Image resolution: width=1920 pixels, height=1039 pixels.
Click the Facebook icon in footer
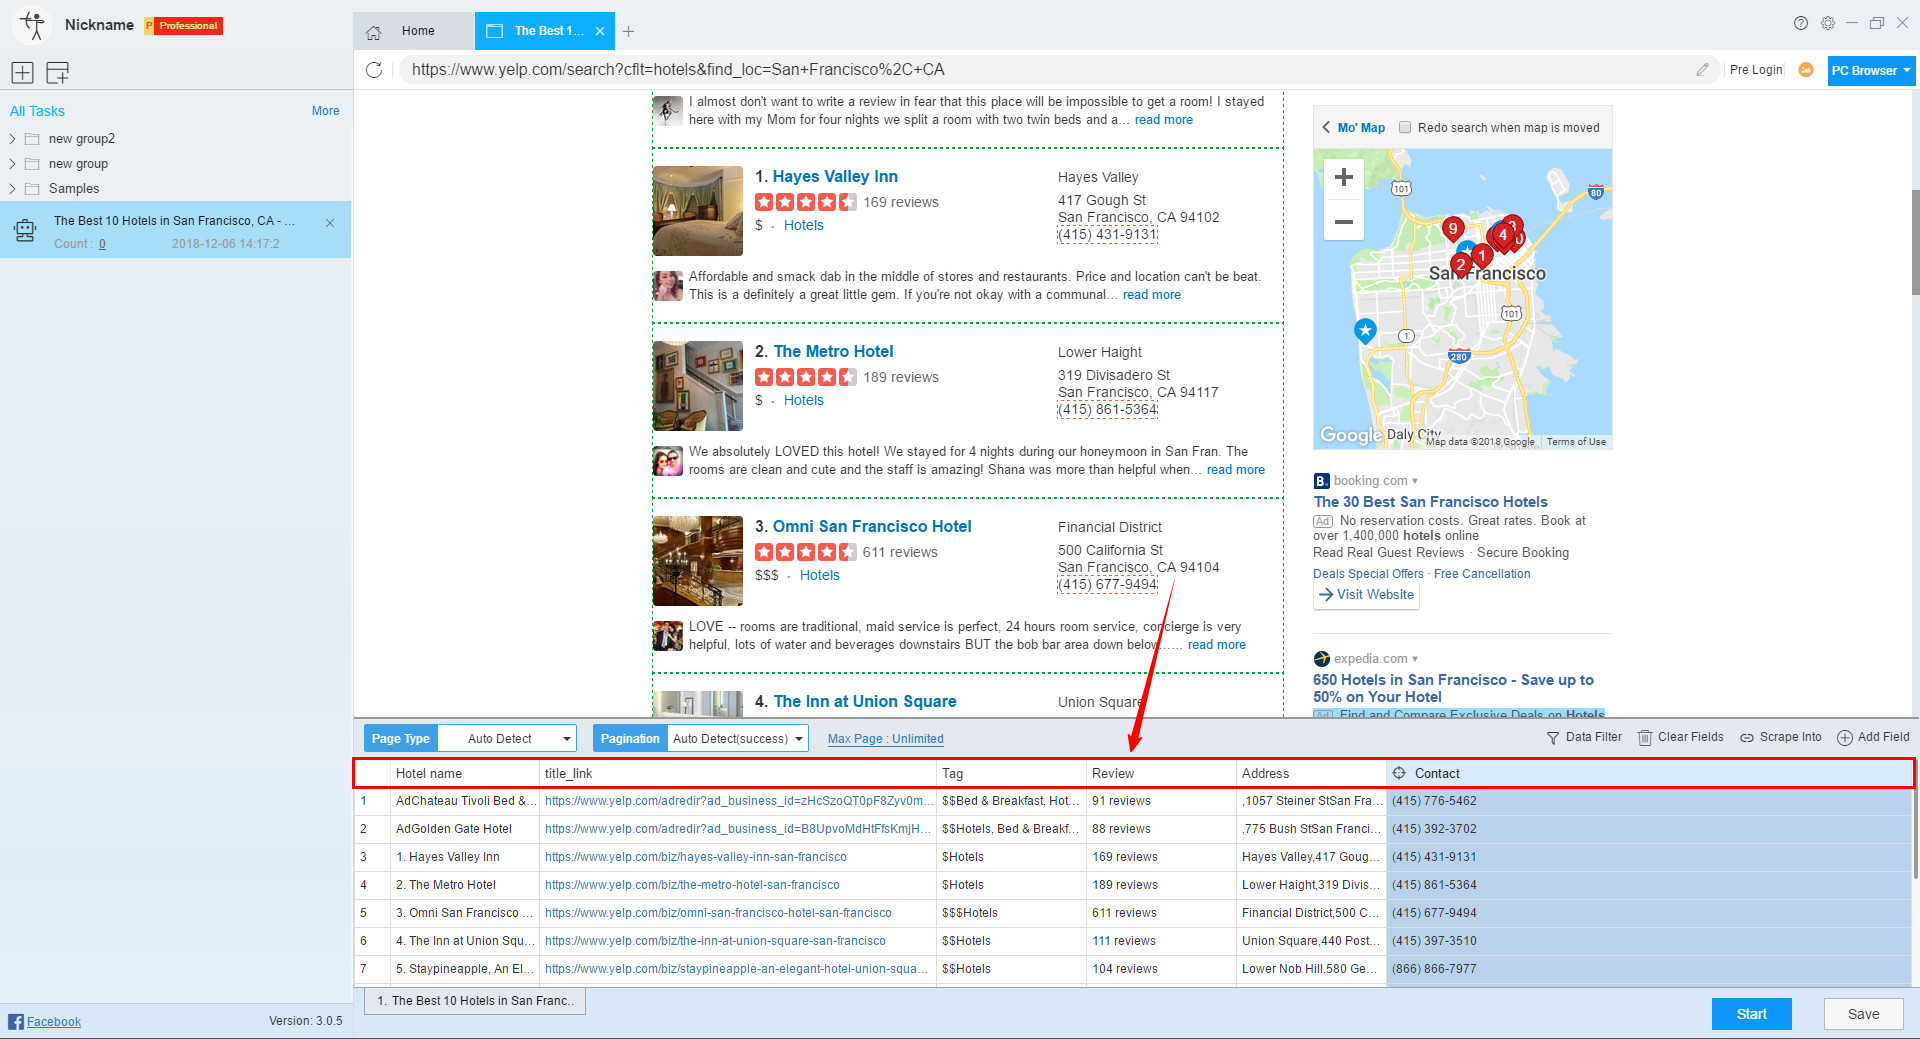coord(16,1021)
